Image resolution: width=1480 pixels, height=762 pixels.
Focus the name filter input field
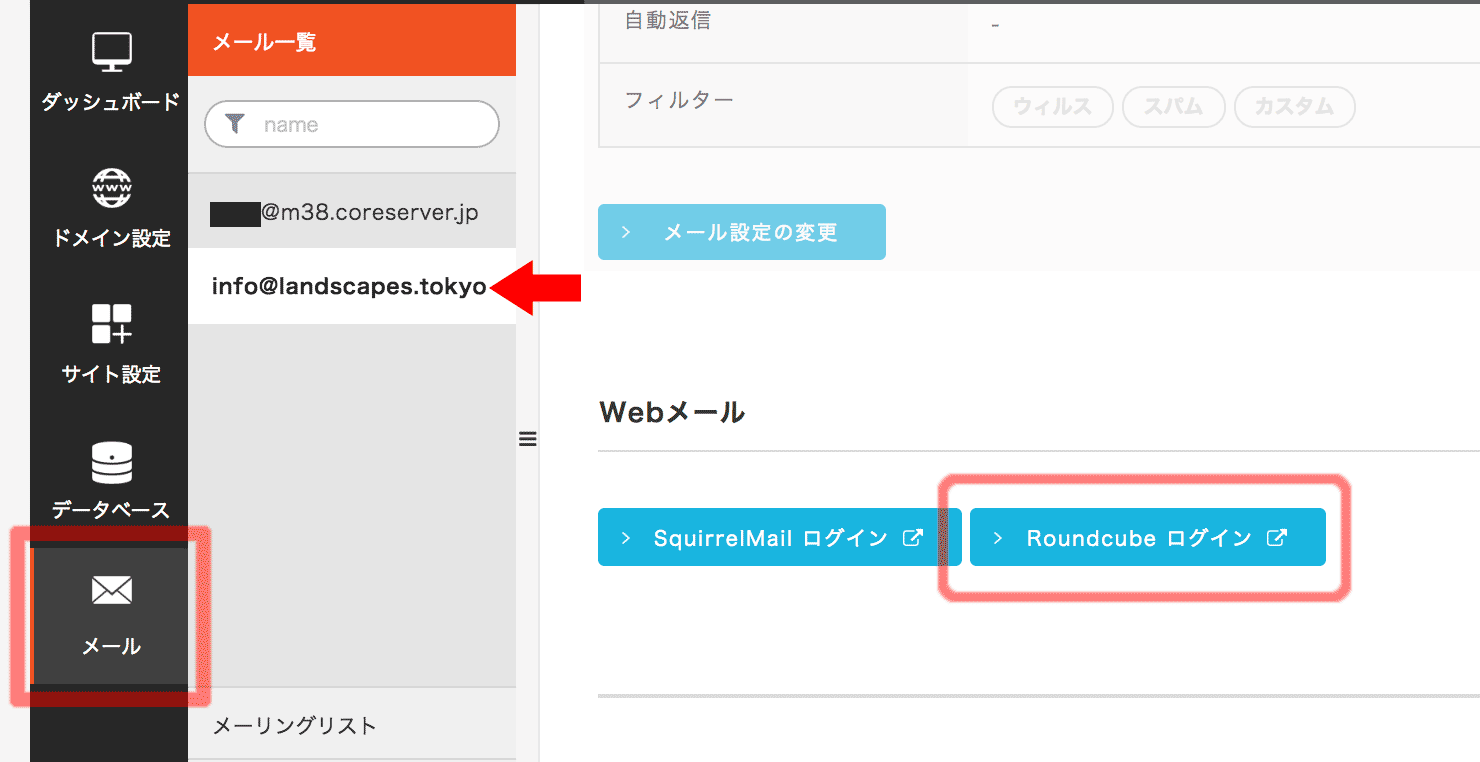click(x=352, y=124)
